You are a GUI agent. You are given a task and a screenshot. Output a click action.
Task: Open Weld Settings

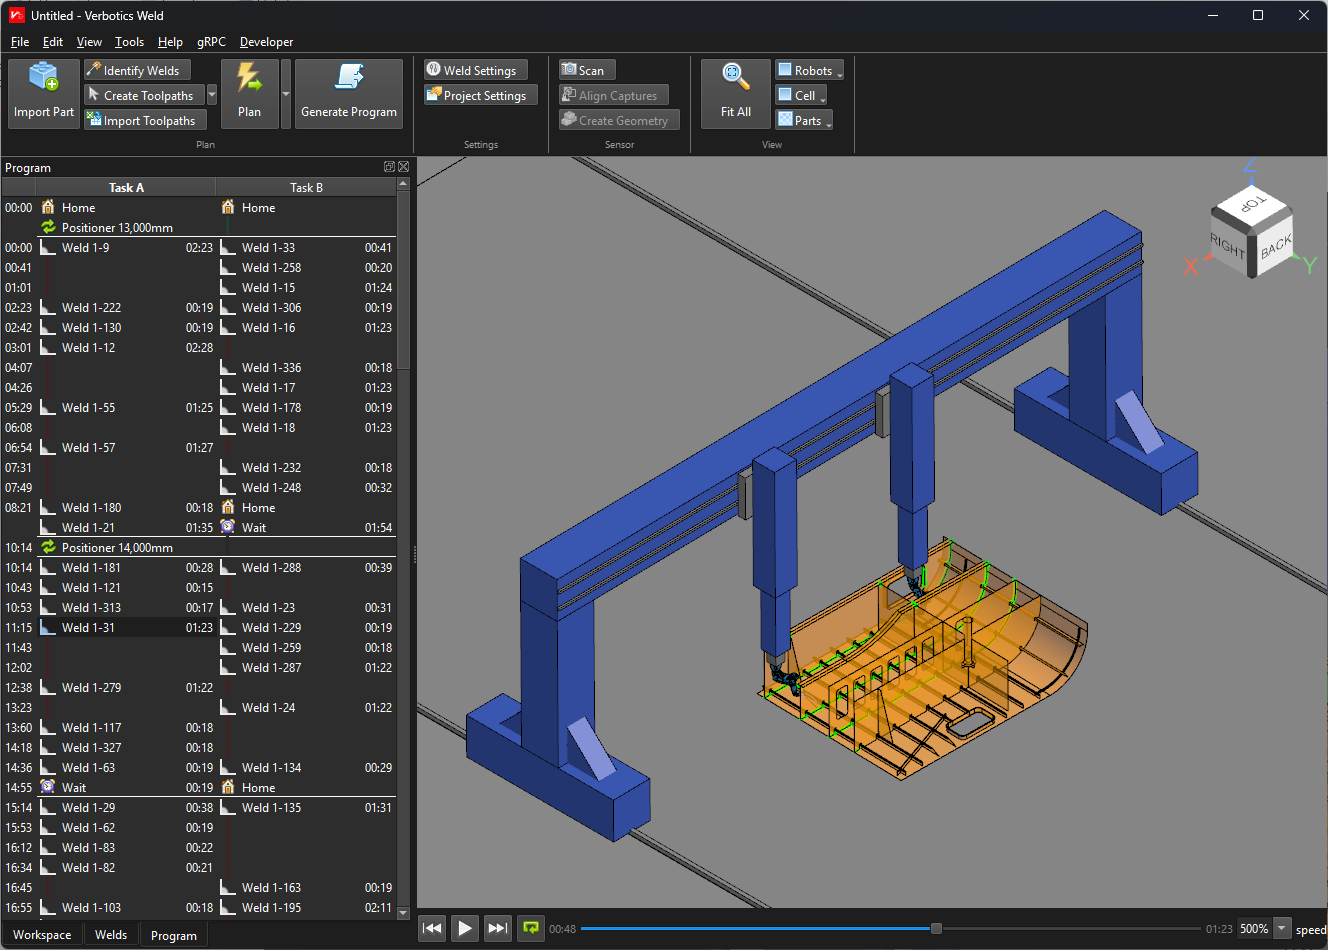point(475,70)
